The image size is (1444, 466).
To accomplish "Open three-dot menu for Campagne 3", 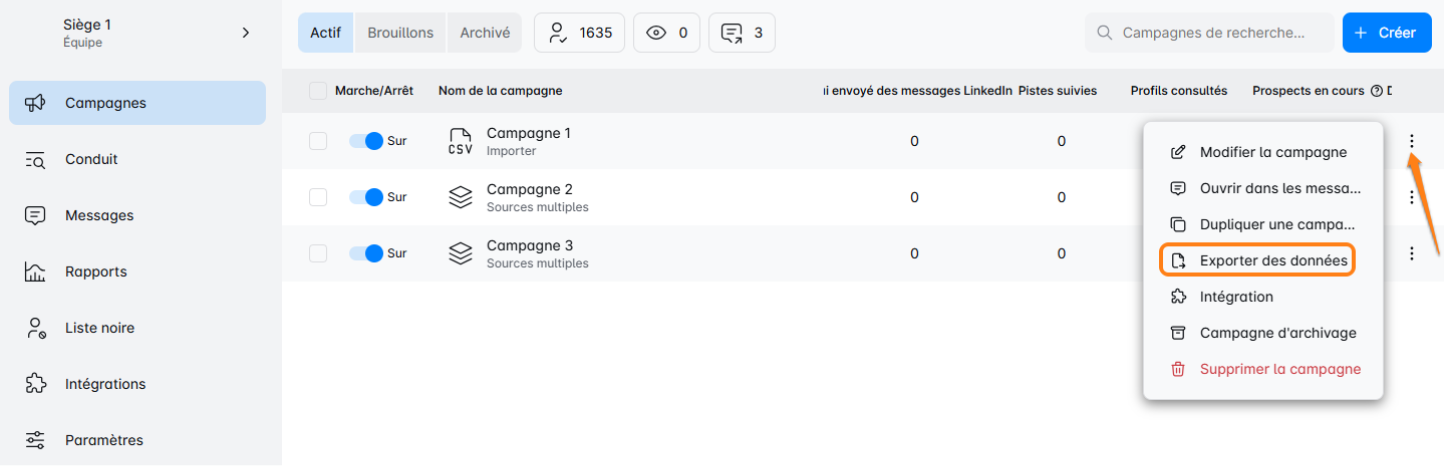I will point(1411,253).
